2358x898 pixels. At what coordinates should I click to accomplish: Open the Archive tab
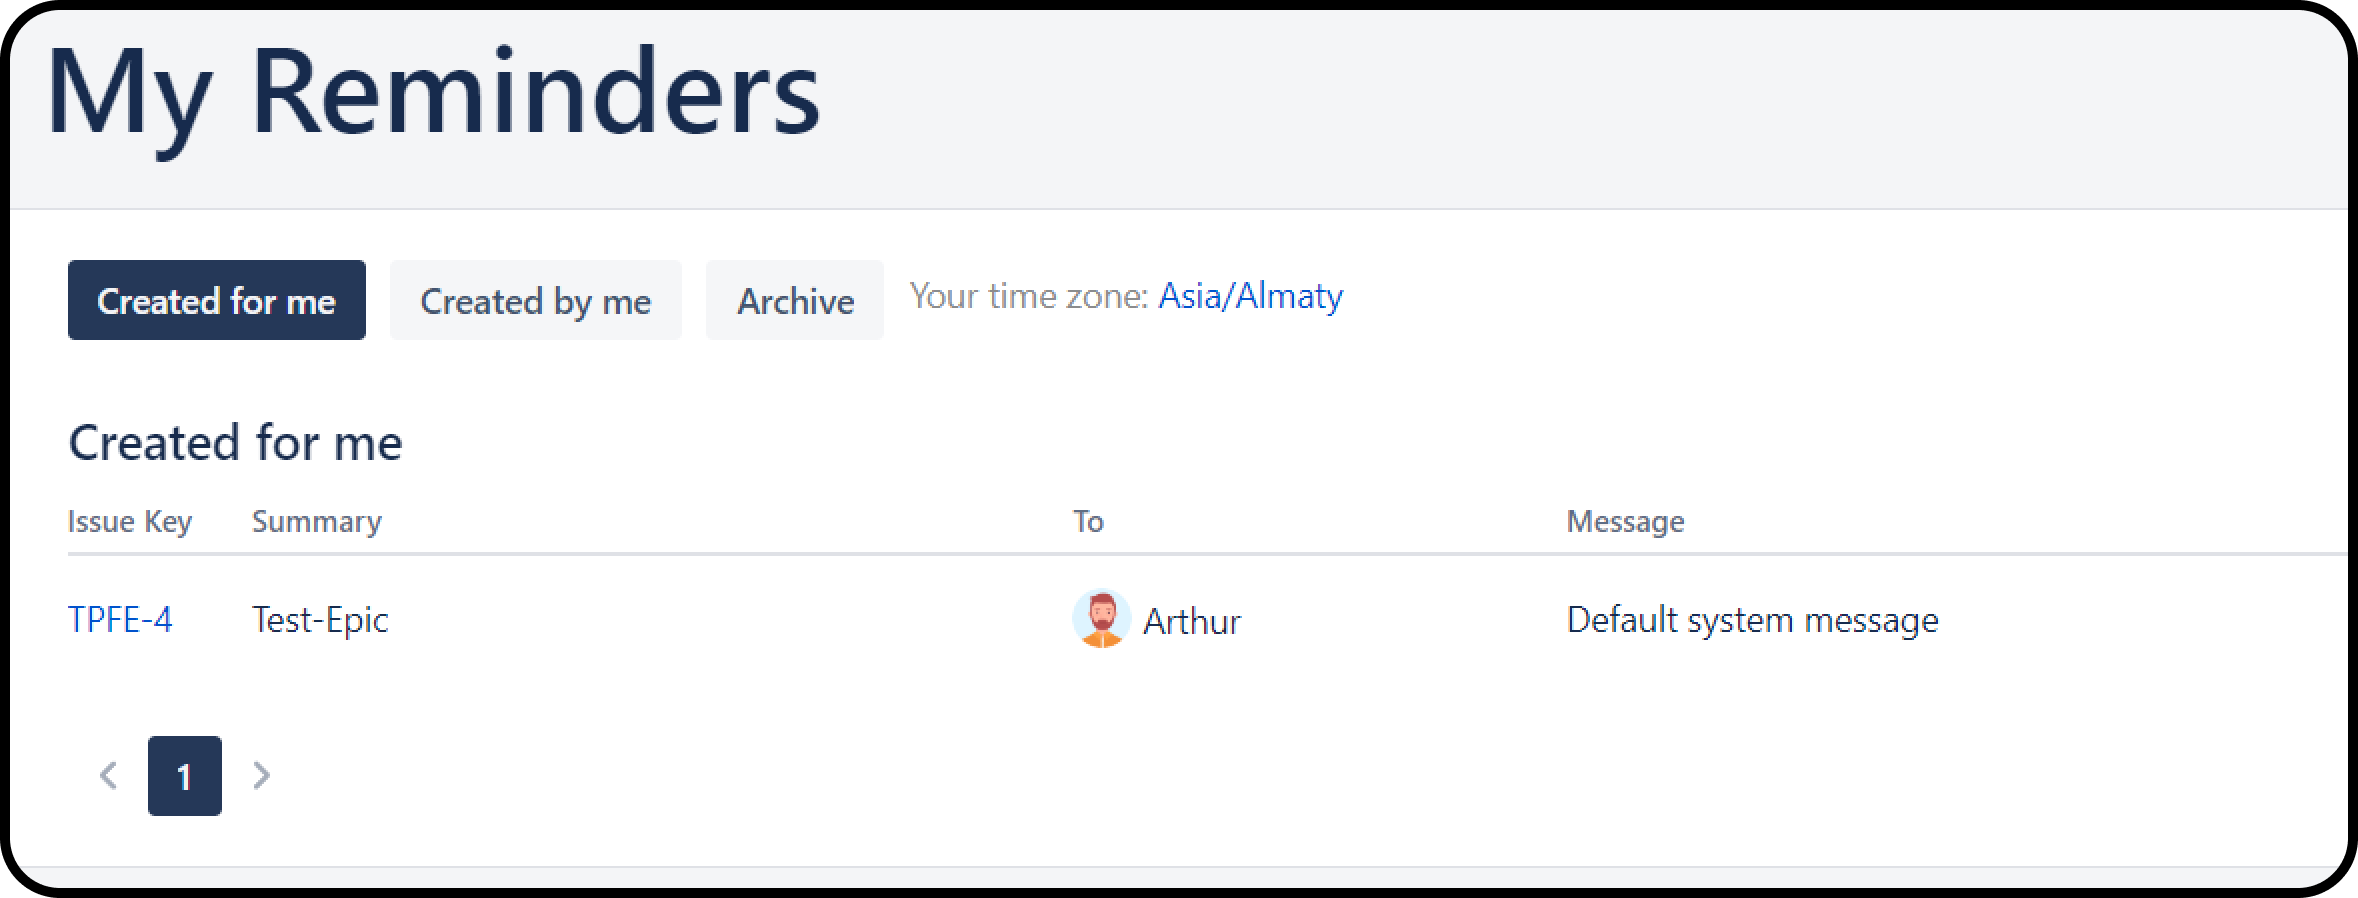coord(795,301)
